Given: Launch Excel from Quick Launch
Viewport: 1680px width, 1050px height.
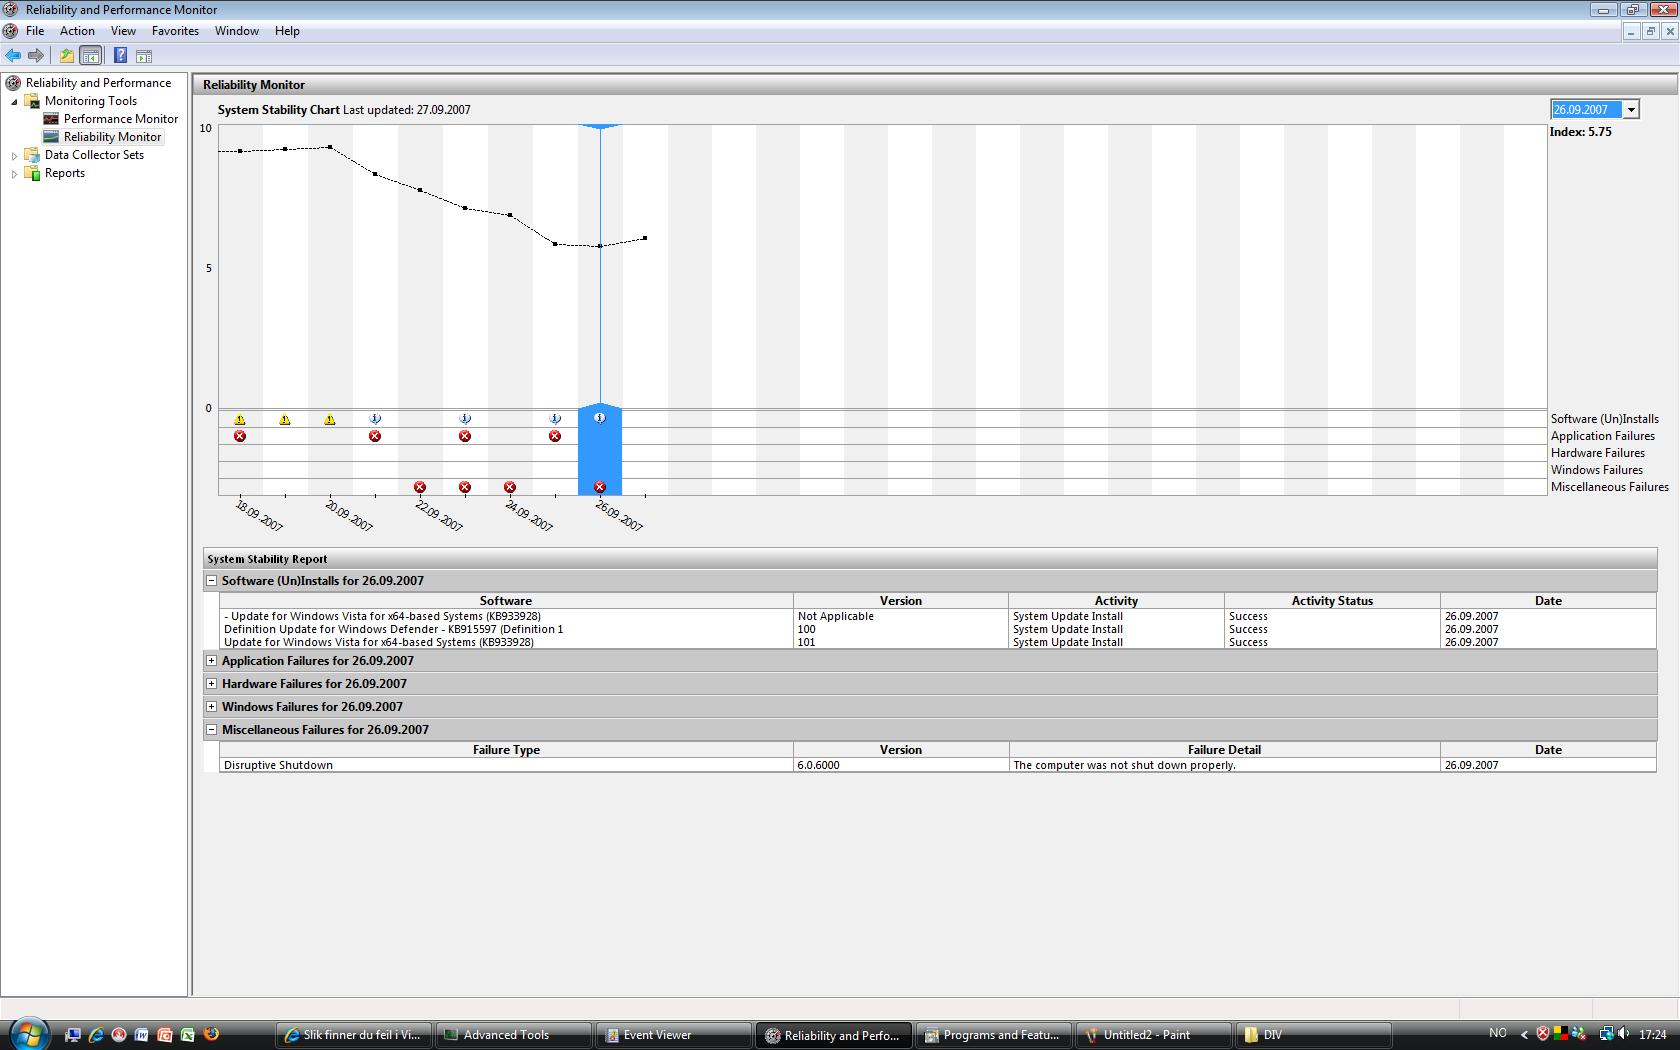Looking at the screenshot, I should click(188, 1035).
